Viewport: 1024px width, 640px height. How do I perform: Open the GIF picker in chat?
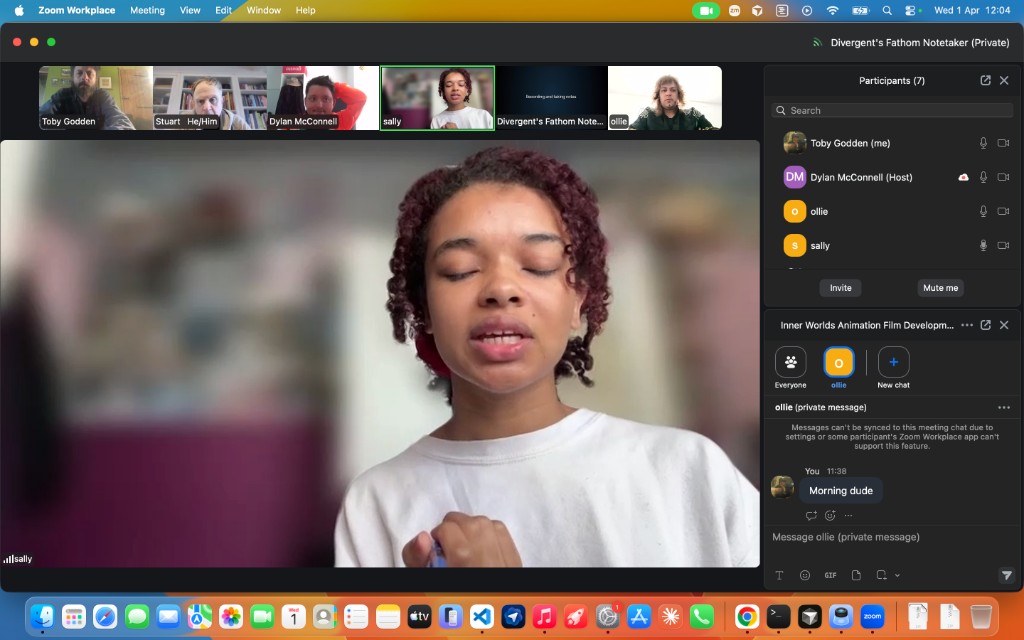[x=830, y=575]
